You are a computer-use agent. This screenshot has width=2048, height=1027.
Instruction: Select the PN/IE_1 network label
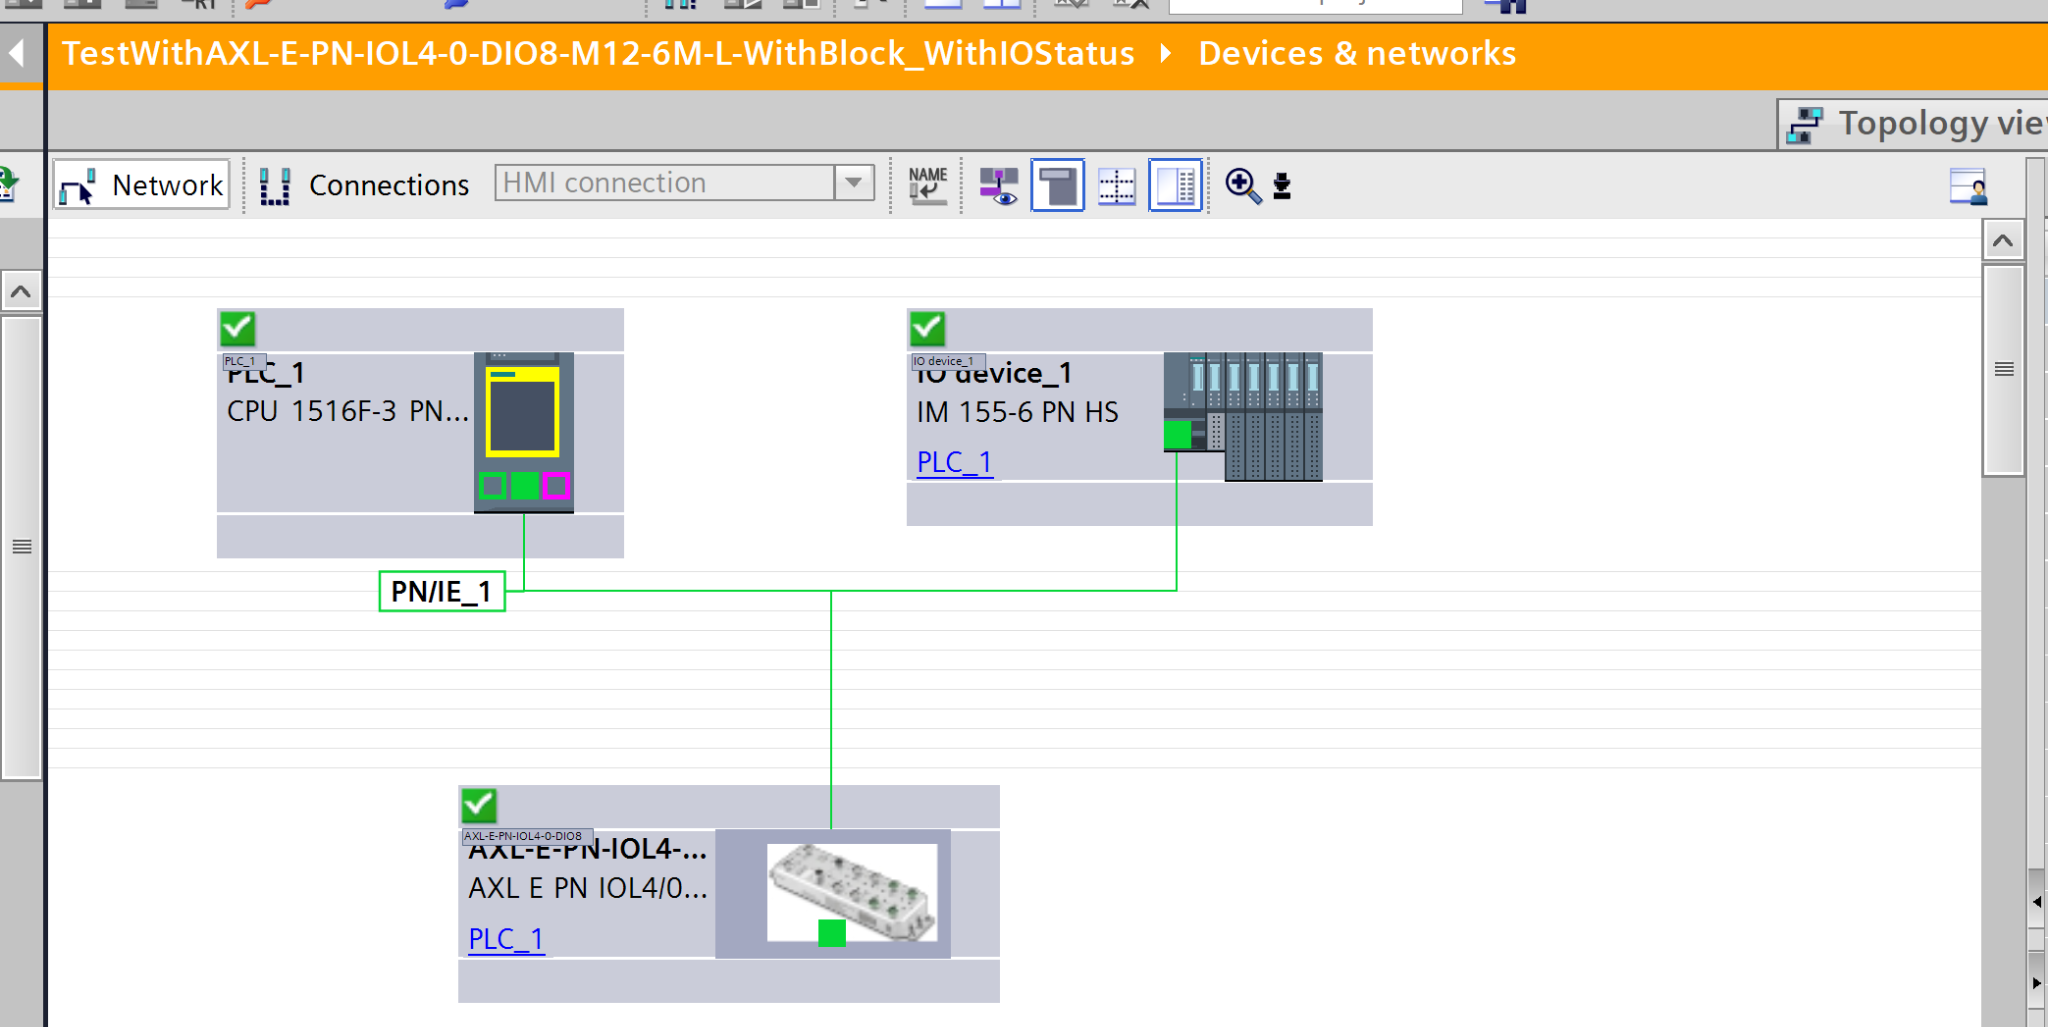point(441,591)
